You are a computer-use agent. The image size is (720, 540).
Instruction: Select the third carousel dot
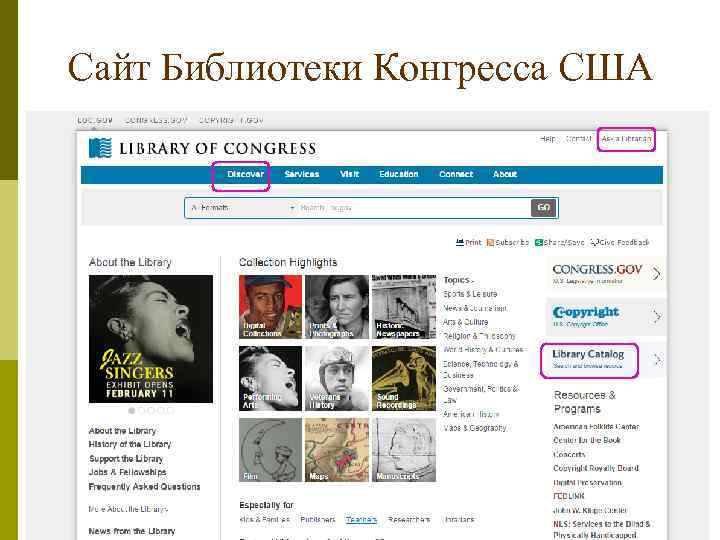[x=151, y=410]
